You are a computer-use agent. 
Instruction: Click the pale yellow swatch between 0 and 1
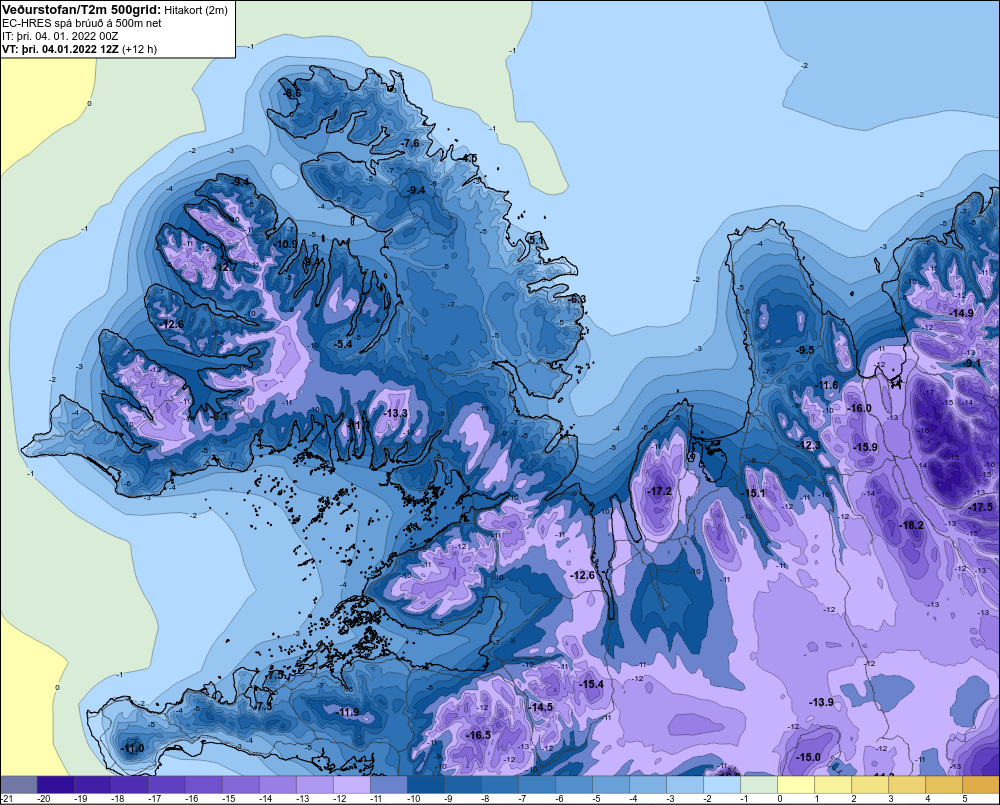(795, 785)
